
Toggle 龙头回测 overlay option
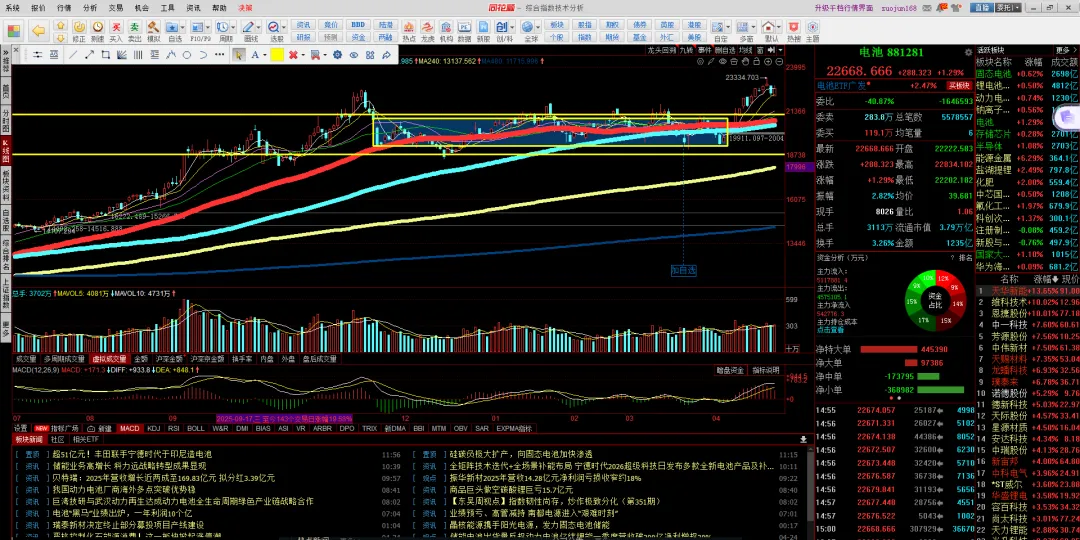coord(661,50)
